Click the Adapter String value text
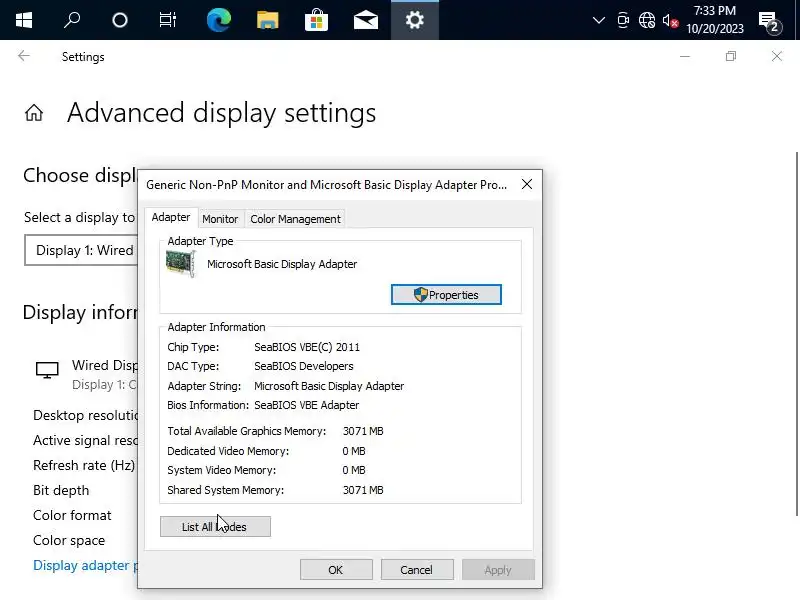Viewport: 800px width, 600px height. tap(329, 386)
